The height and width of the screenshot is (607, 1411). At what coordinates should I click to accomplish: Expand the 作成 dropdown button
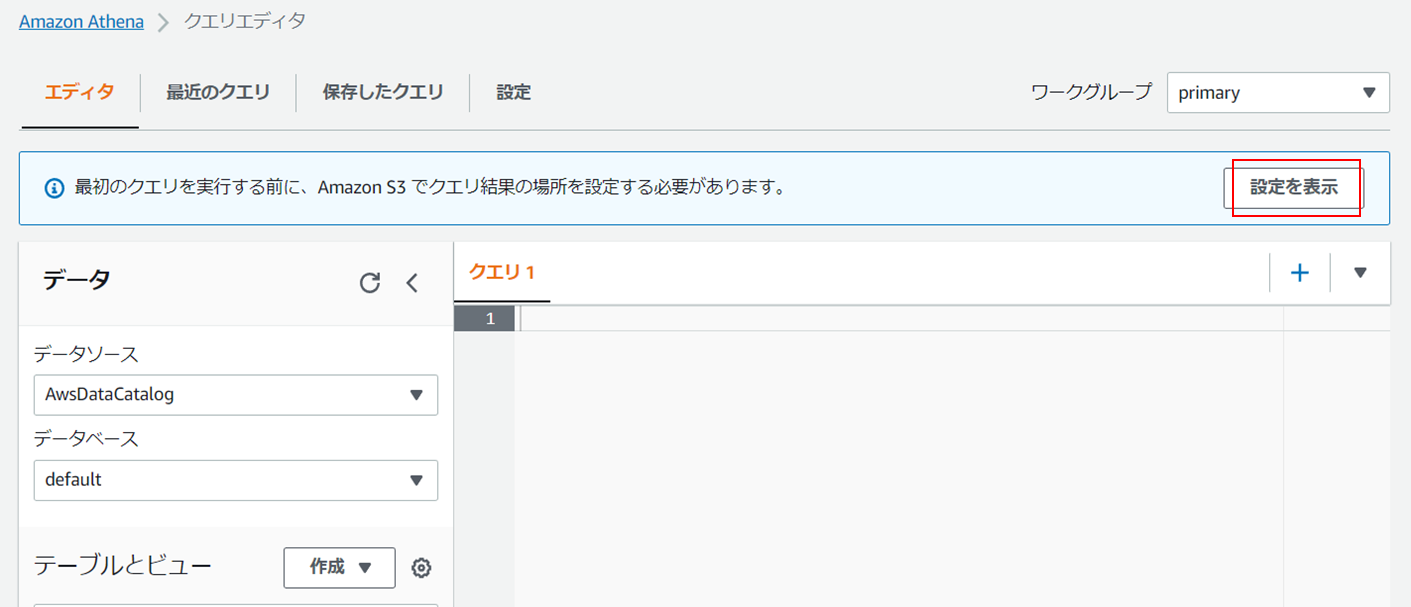[x=339, y=567]
